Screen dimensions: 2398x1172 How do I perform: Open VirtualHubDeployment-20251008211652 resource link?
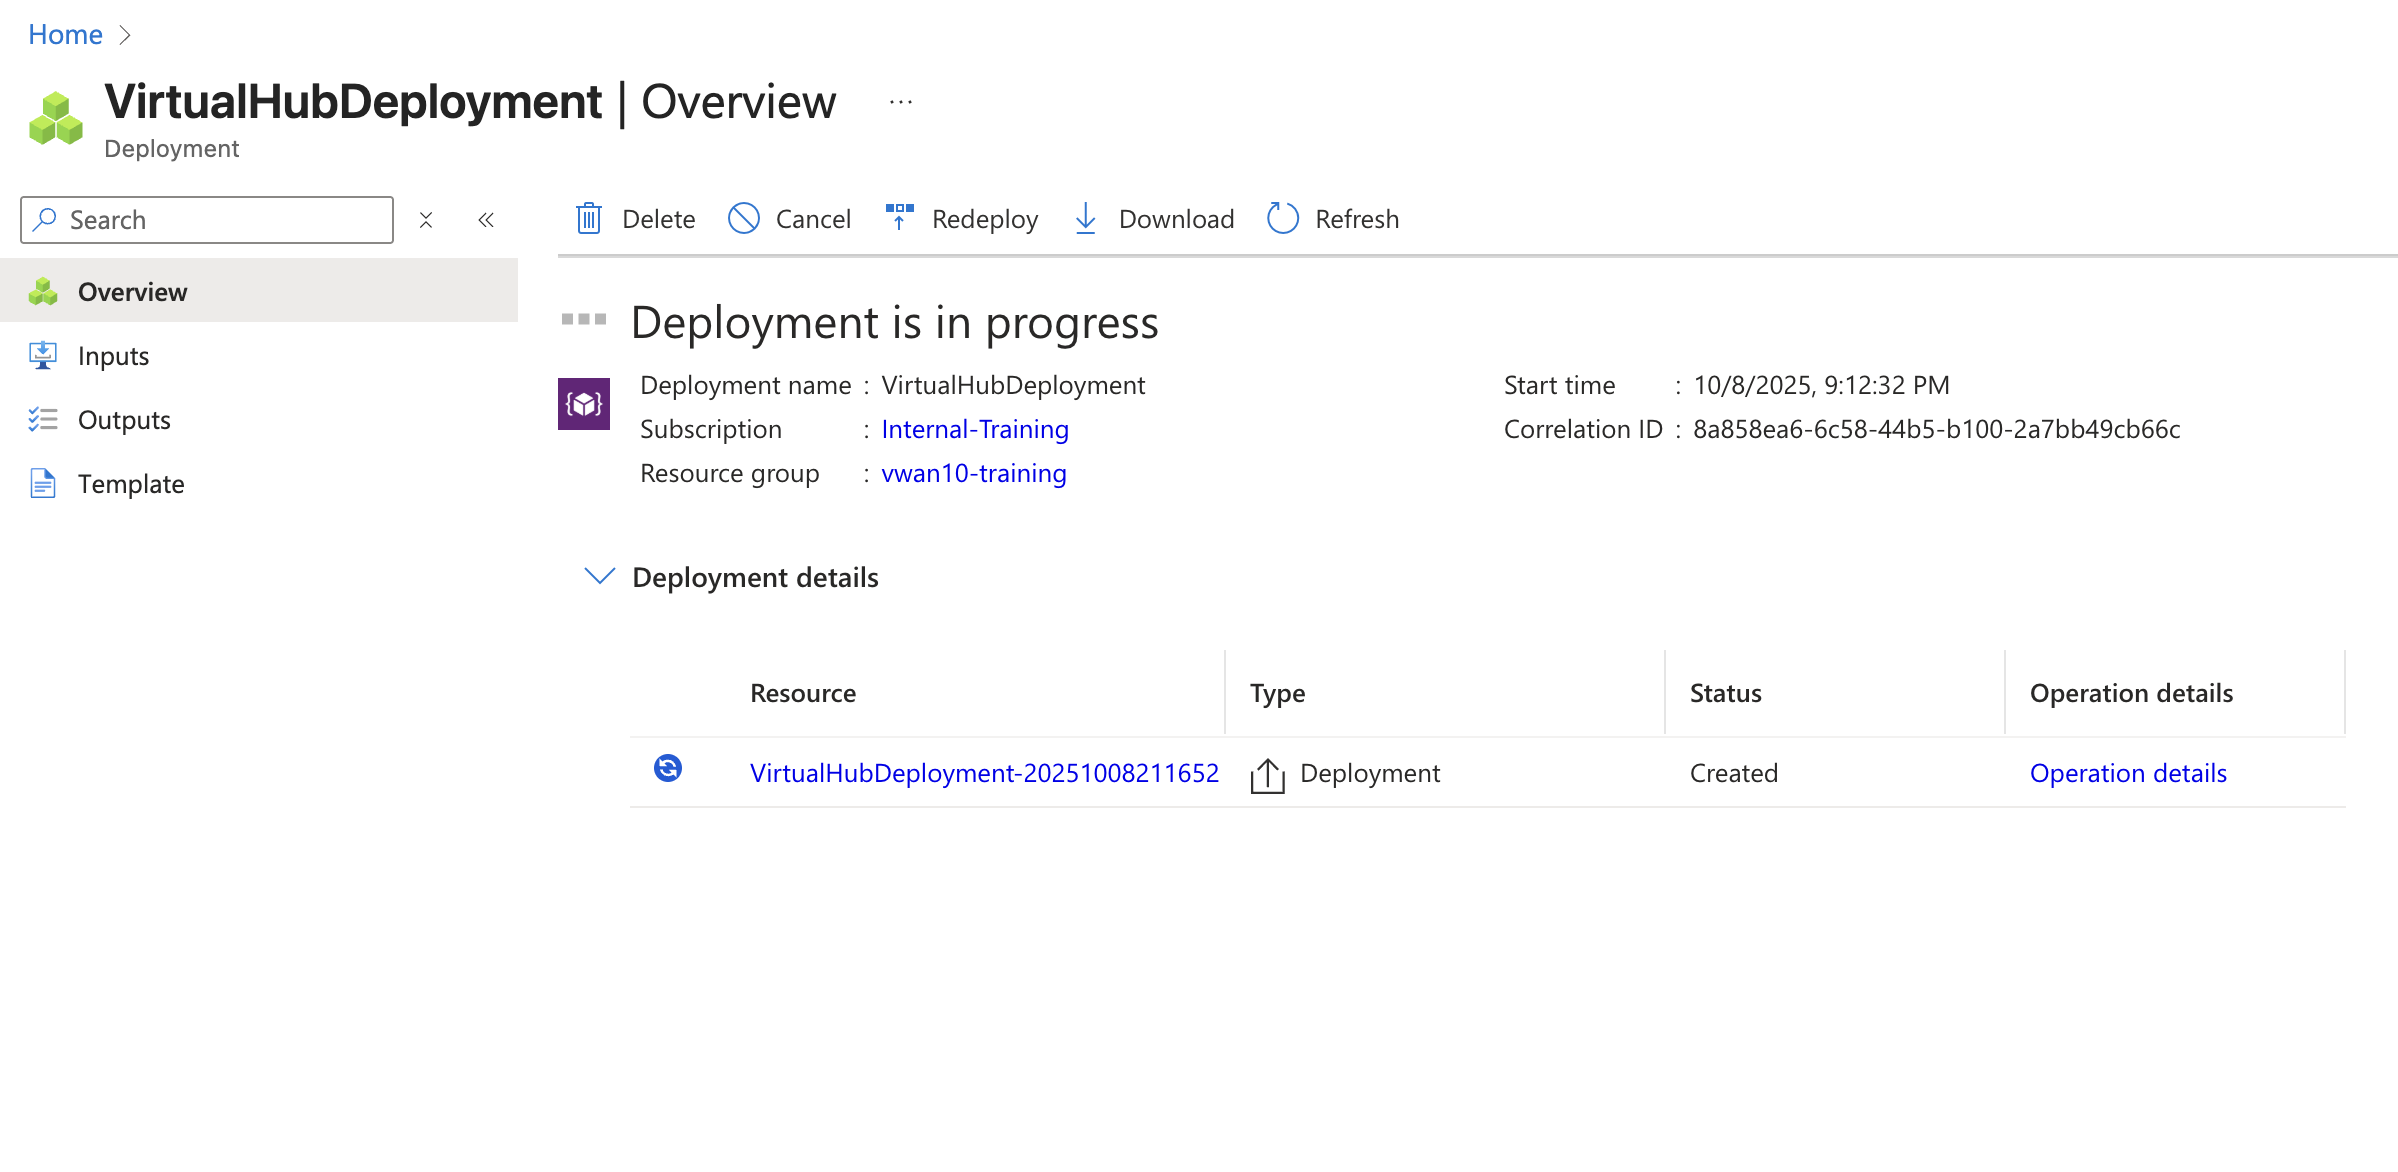[x=984, y=773]
